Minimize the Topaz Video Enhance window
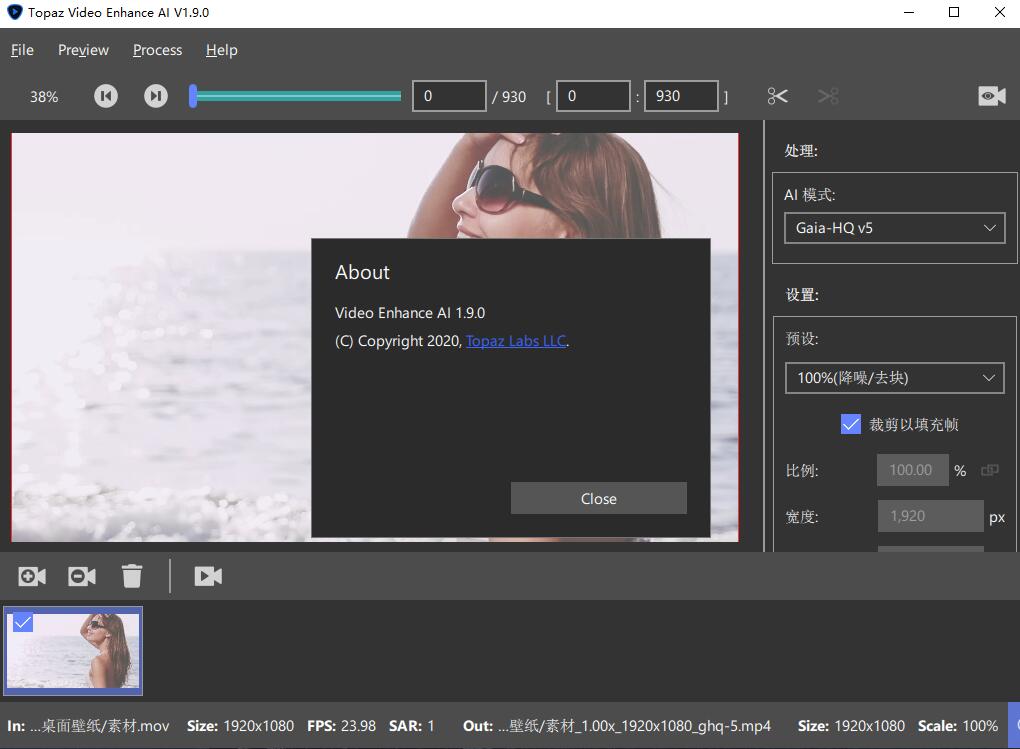The height and width of the screenshot is (749, 1020). [x=909, y=12]
